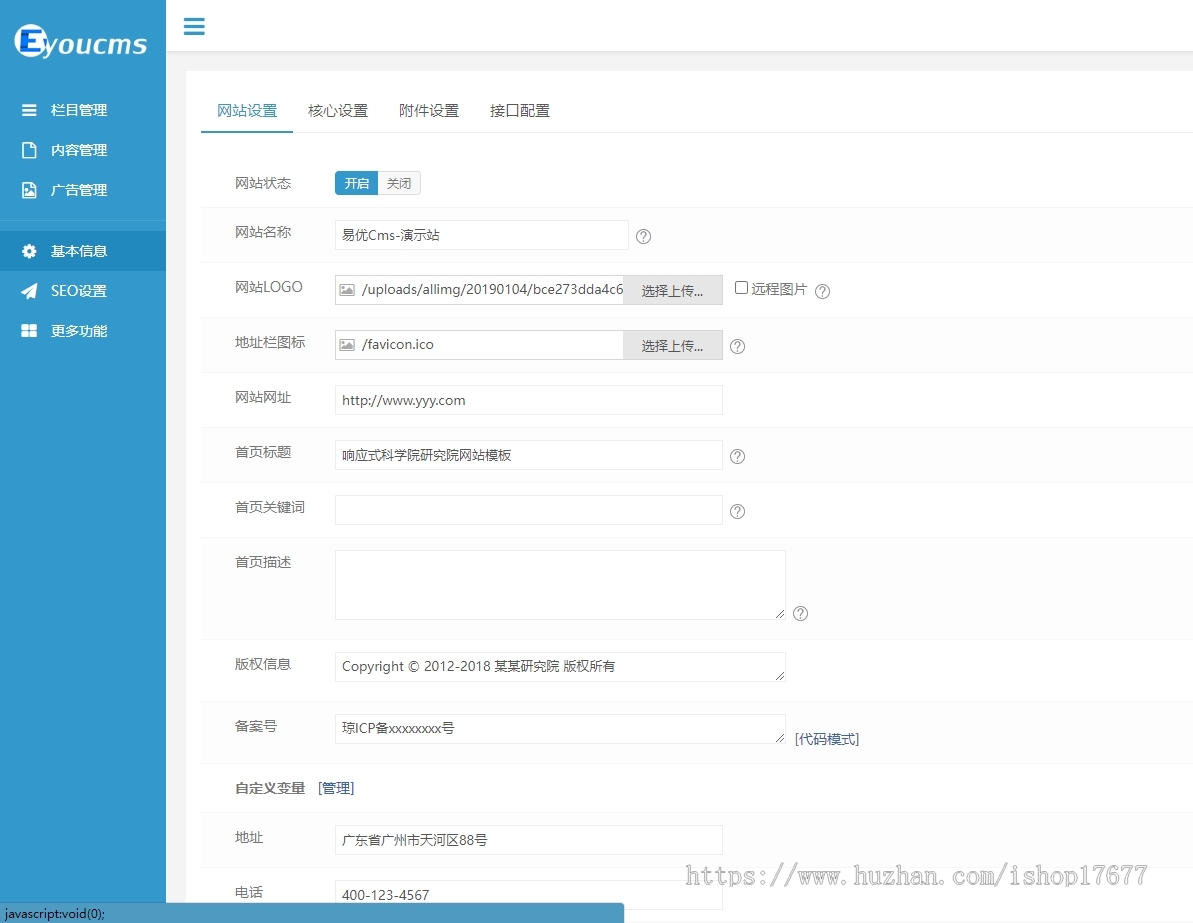Click the 版权信息 label

click(263, 664)
